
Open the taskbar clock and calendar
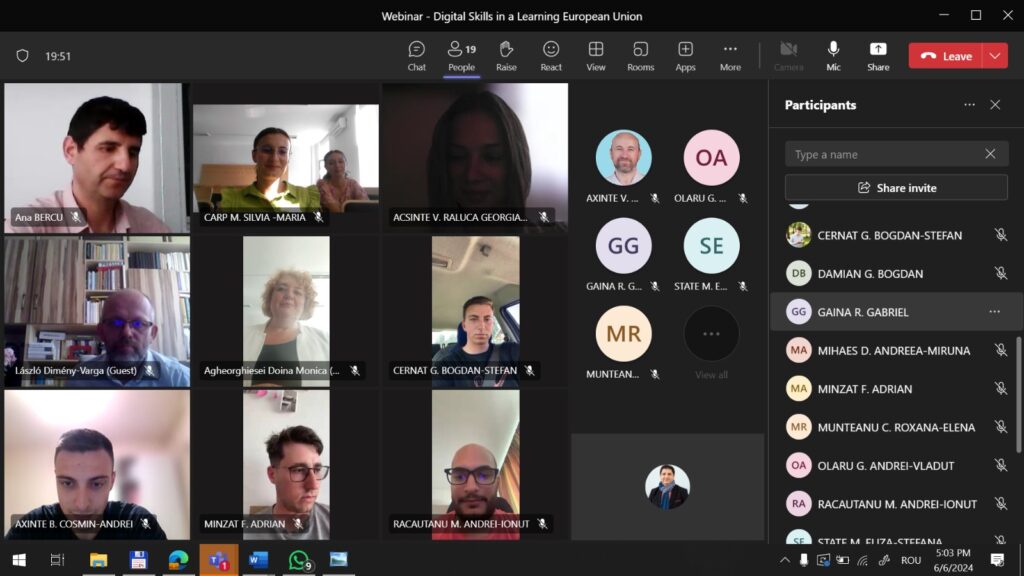pos(953,560)
